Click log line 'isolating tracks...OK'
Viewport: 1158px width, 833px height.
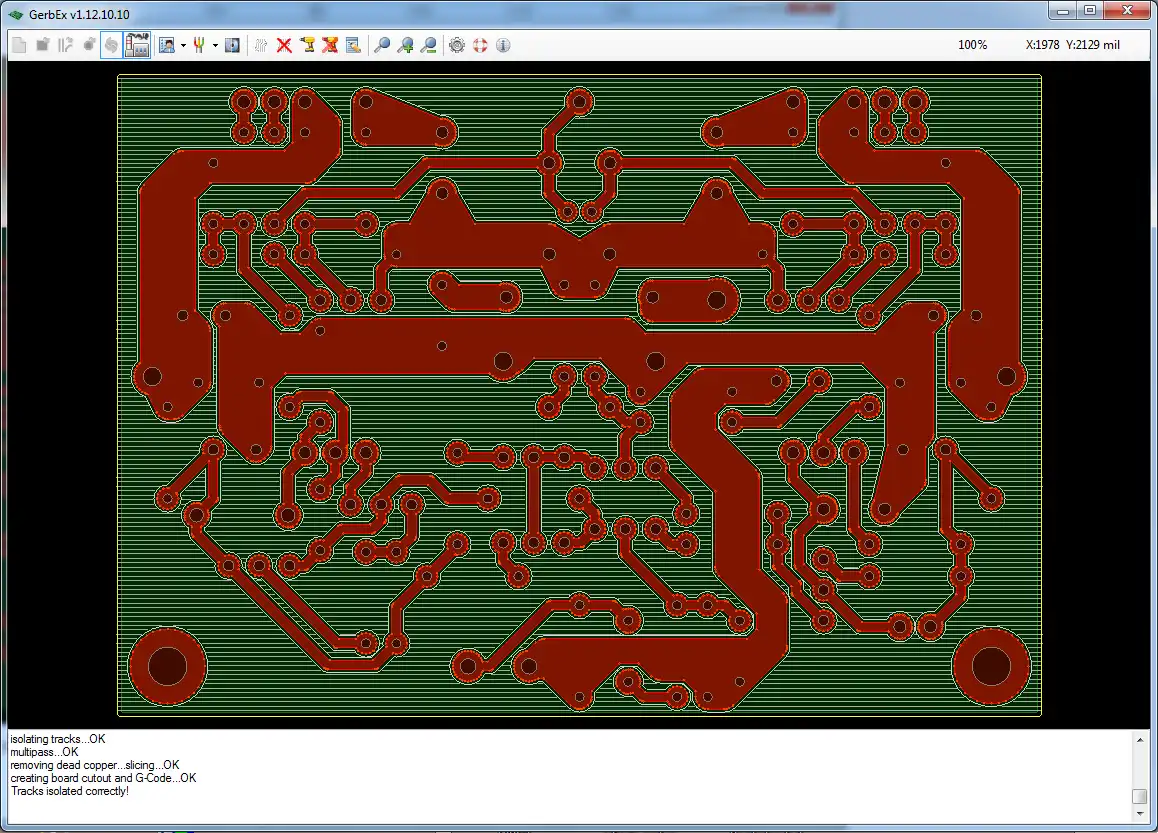58,738
